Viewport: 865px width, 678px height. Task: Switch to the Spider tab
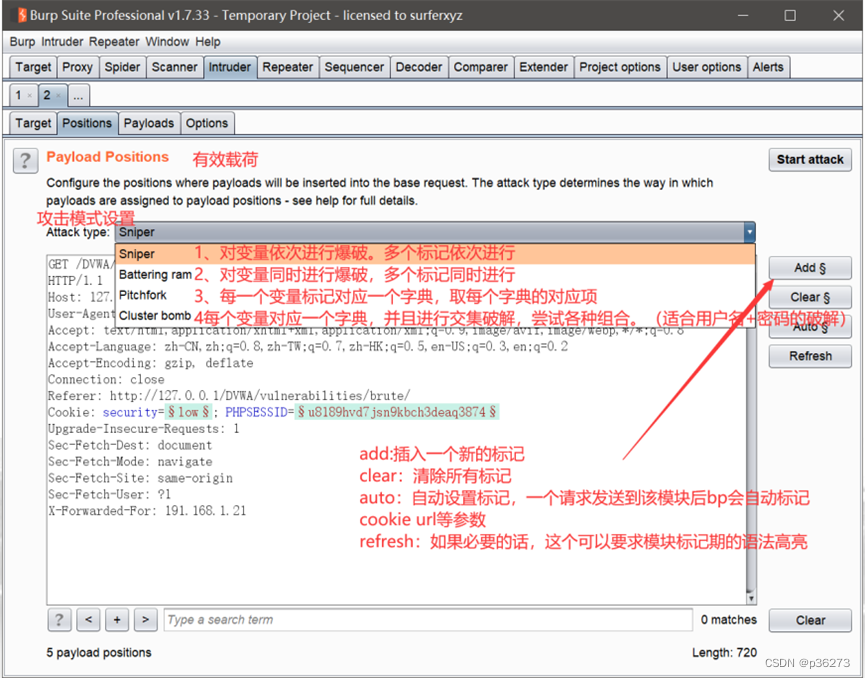point(122,67)
